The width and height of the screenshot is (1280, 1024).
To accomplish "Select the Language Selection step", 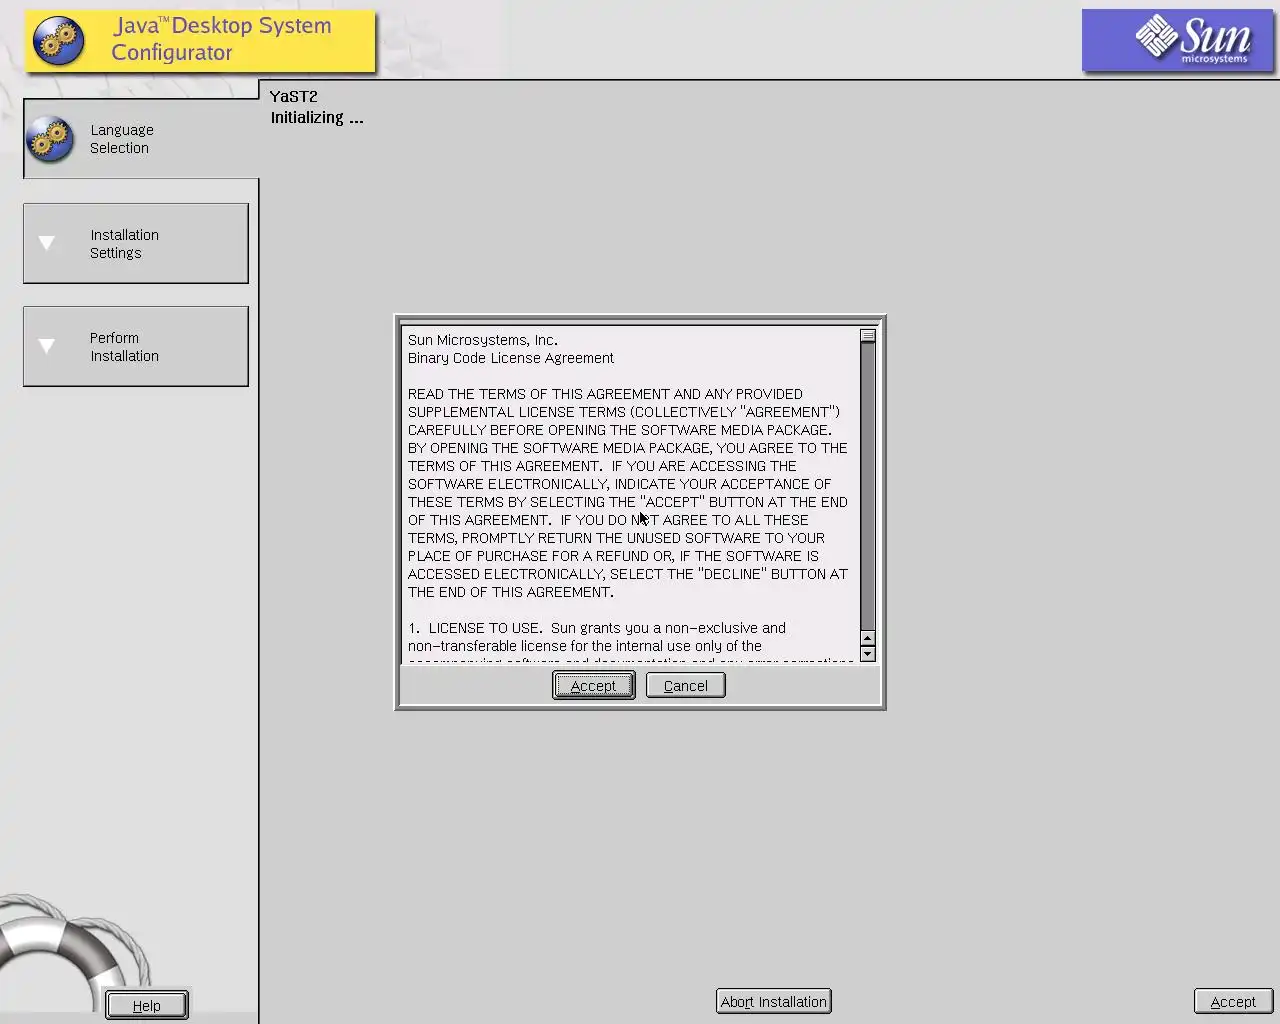I will click(x=141, y=139).
